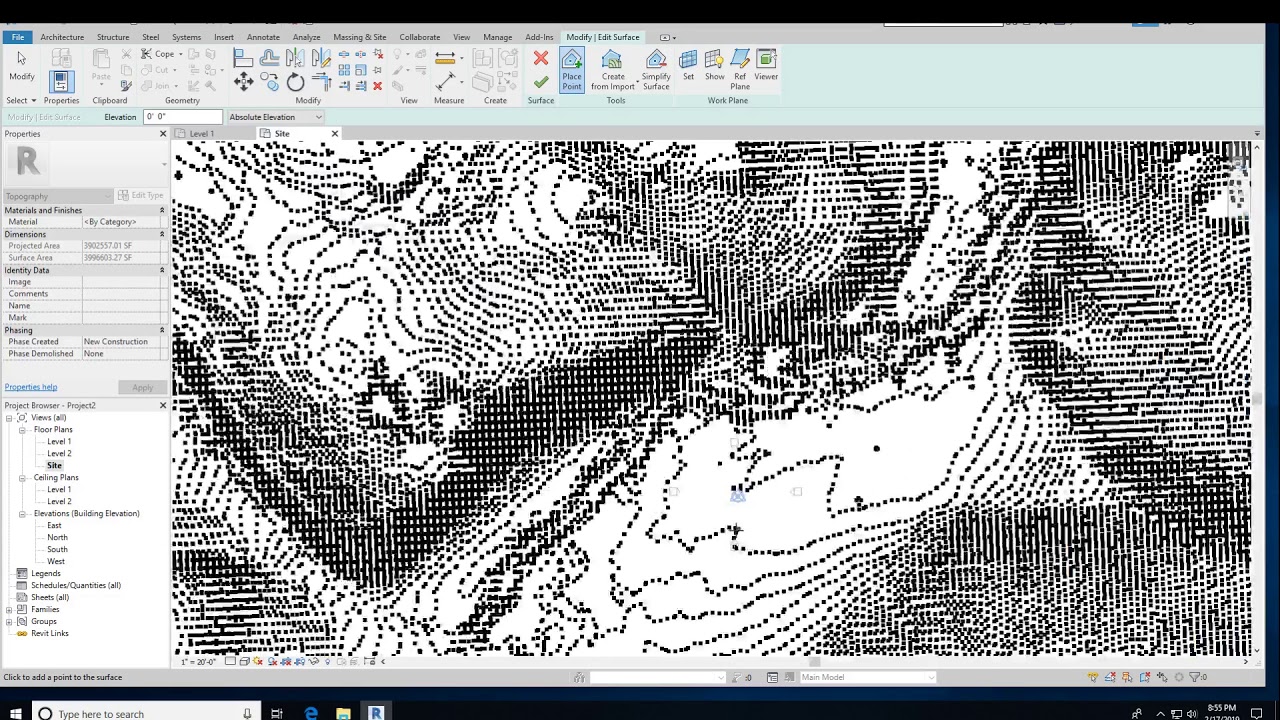
Task: Cancel surface edit with red X
Action: (541, 59)
